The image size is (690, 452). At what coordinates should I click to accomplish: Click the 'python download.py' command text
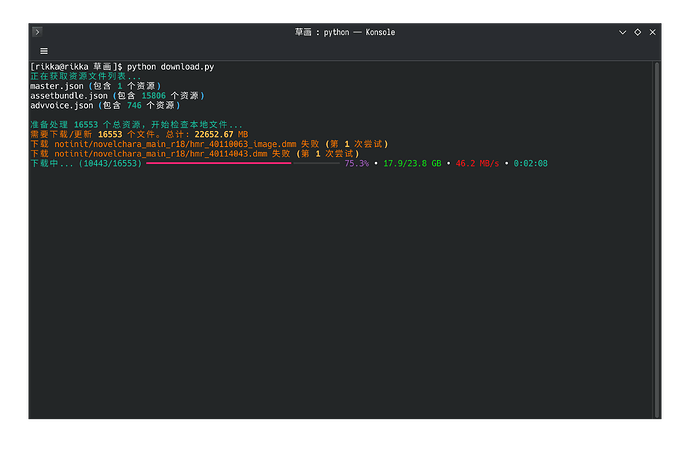[x=171, y=67]
